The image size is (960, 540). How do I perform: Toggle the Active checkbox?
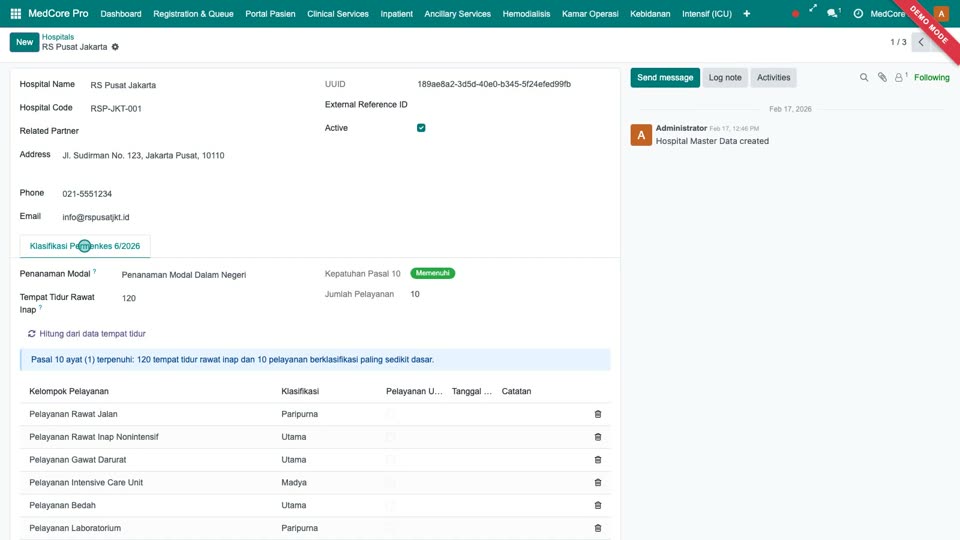pos(421,128)
